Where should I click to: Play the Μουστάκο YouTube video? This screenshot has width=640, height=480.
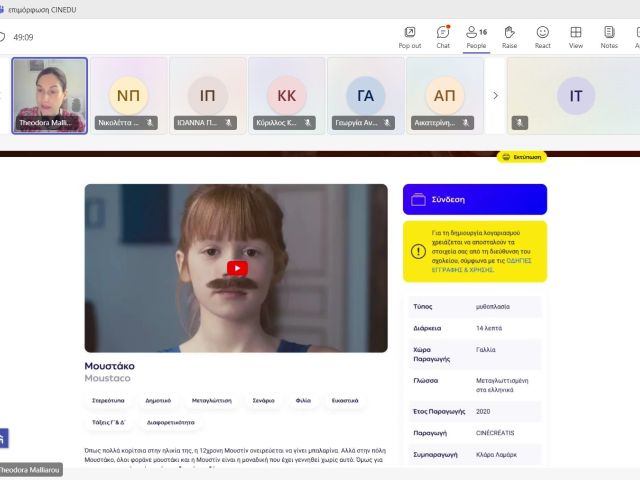coord(237,268)
